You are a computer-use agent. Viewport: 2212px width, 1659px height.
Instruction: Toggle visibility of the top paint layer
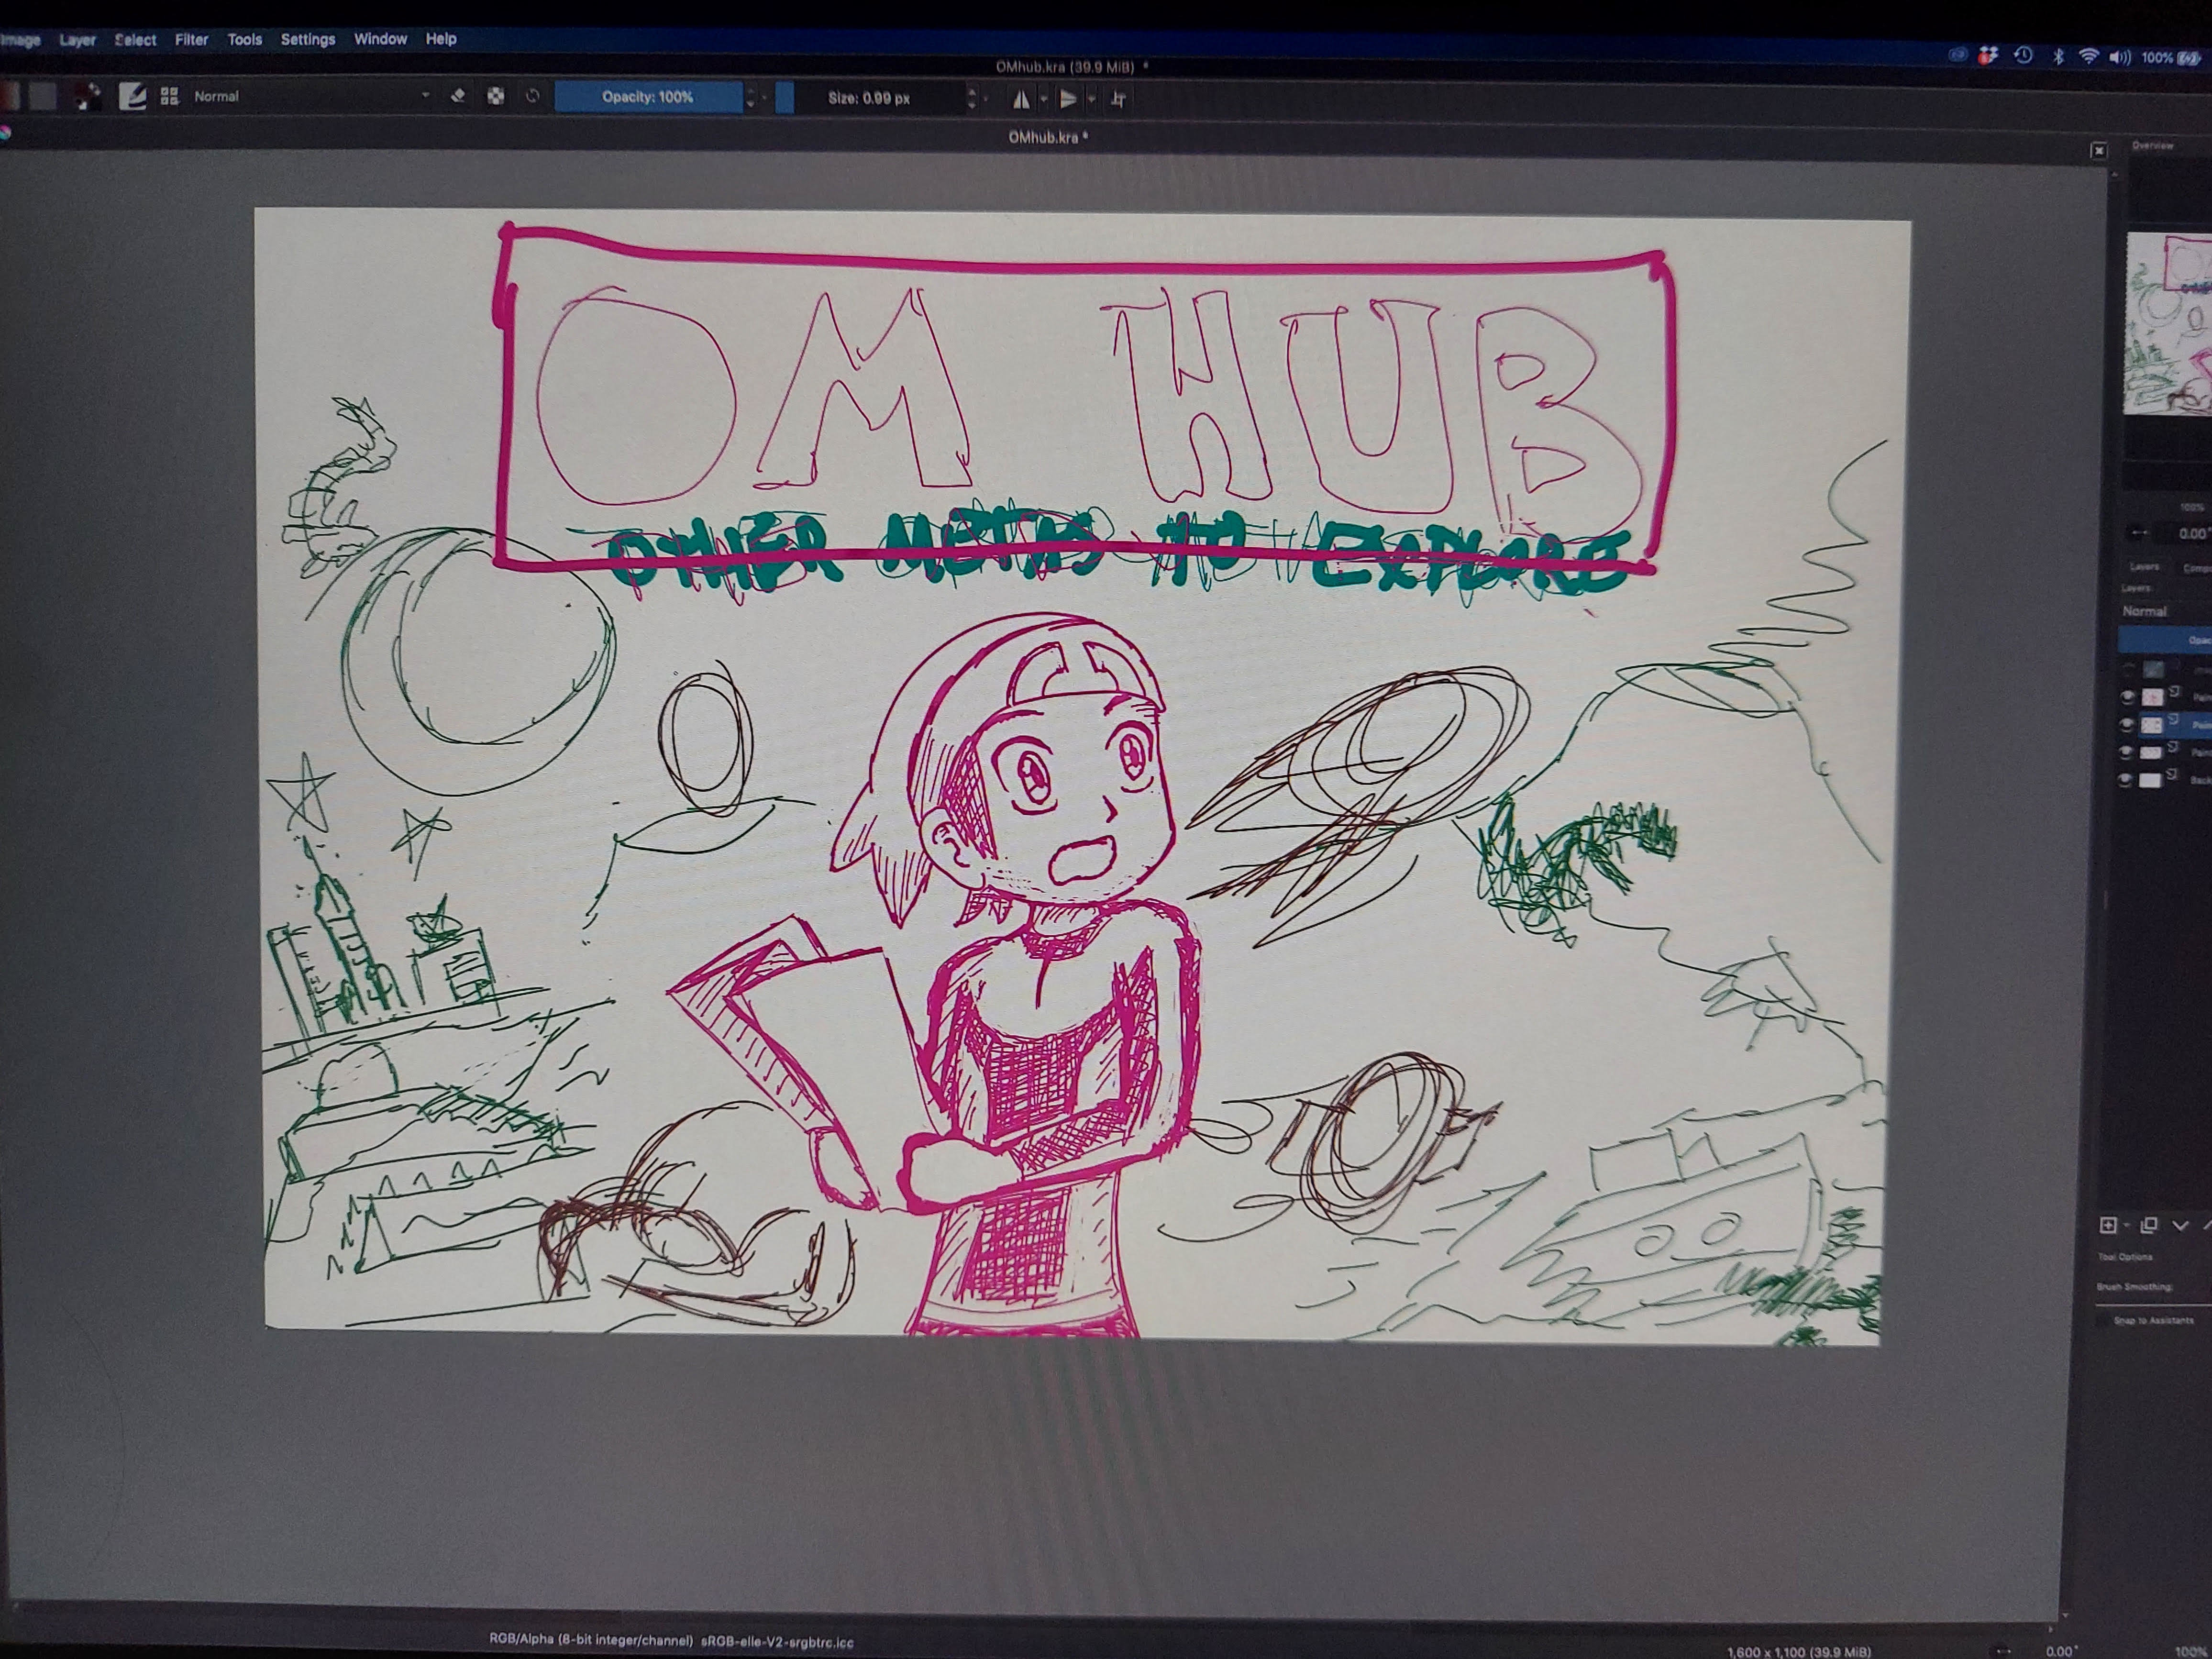click(2127, 697)
